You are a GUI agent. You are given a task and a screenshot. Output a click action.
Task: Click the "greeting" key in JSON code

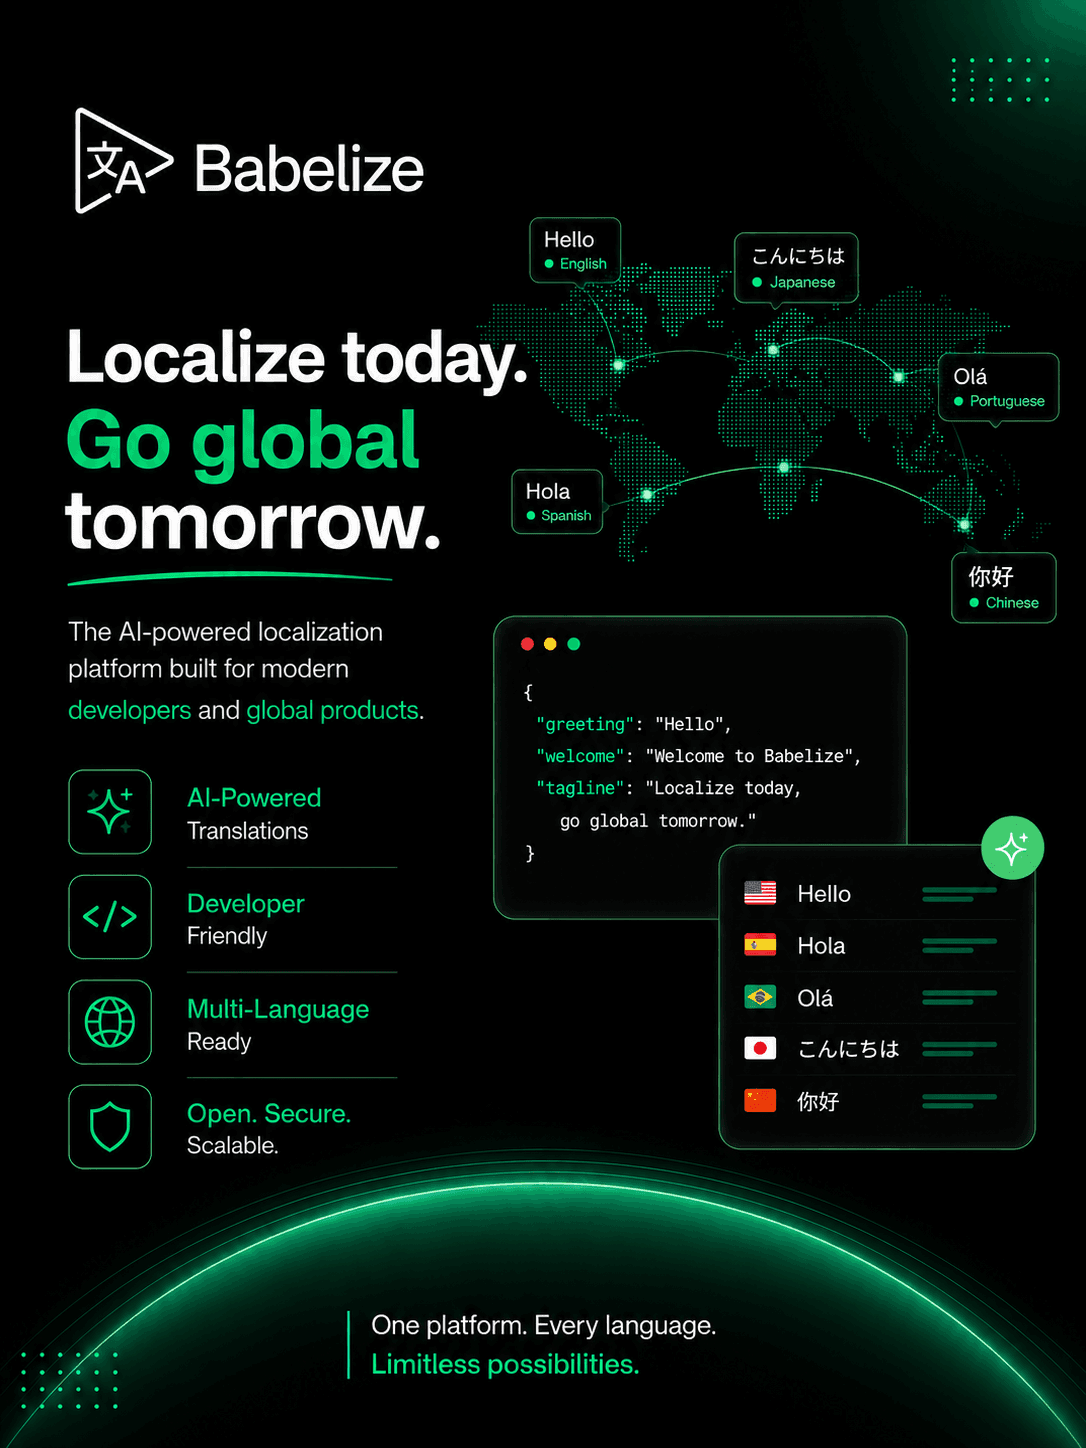(585, 724)
